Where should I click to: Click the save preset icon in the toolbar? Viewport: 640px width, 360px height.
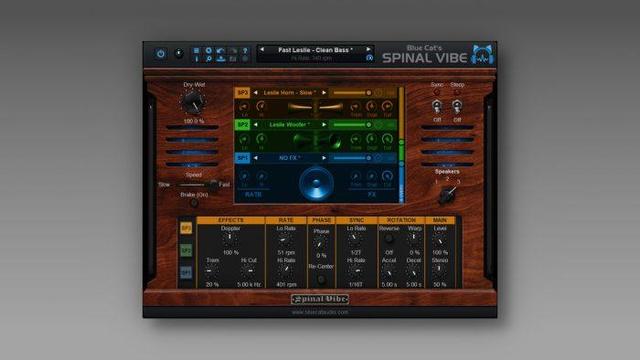click(221, 59)
